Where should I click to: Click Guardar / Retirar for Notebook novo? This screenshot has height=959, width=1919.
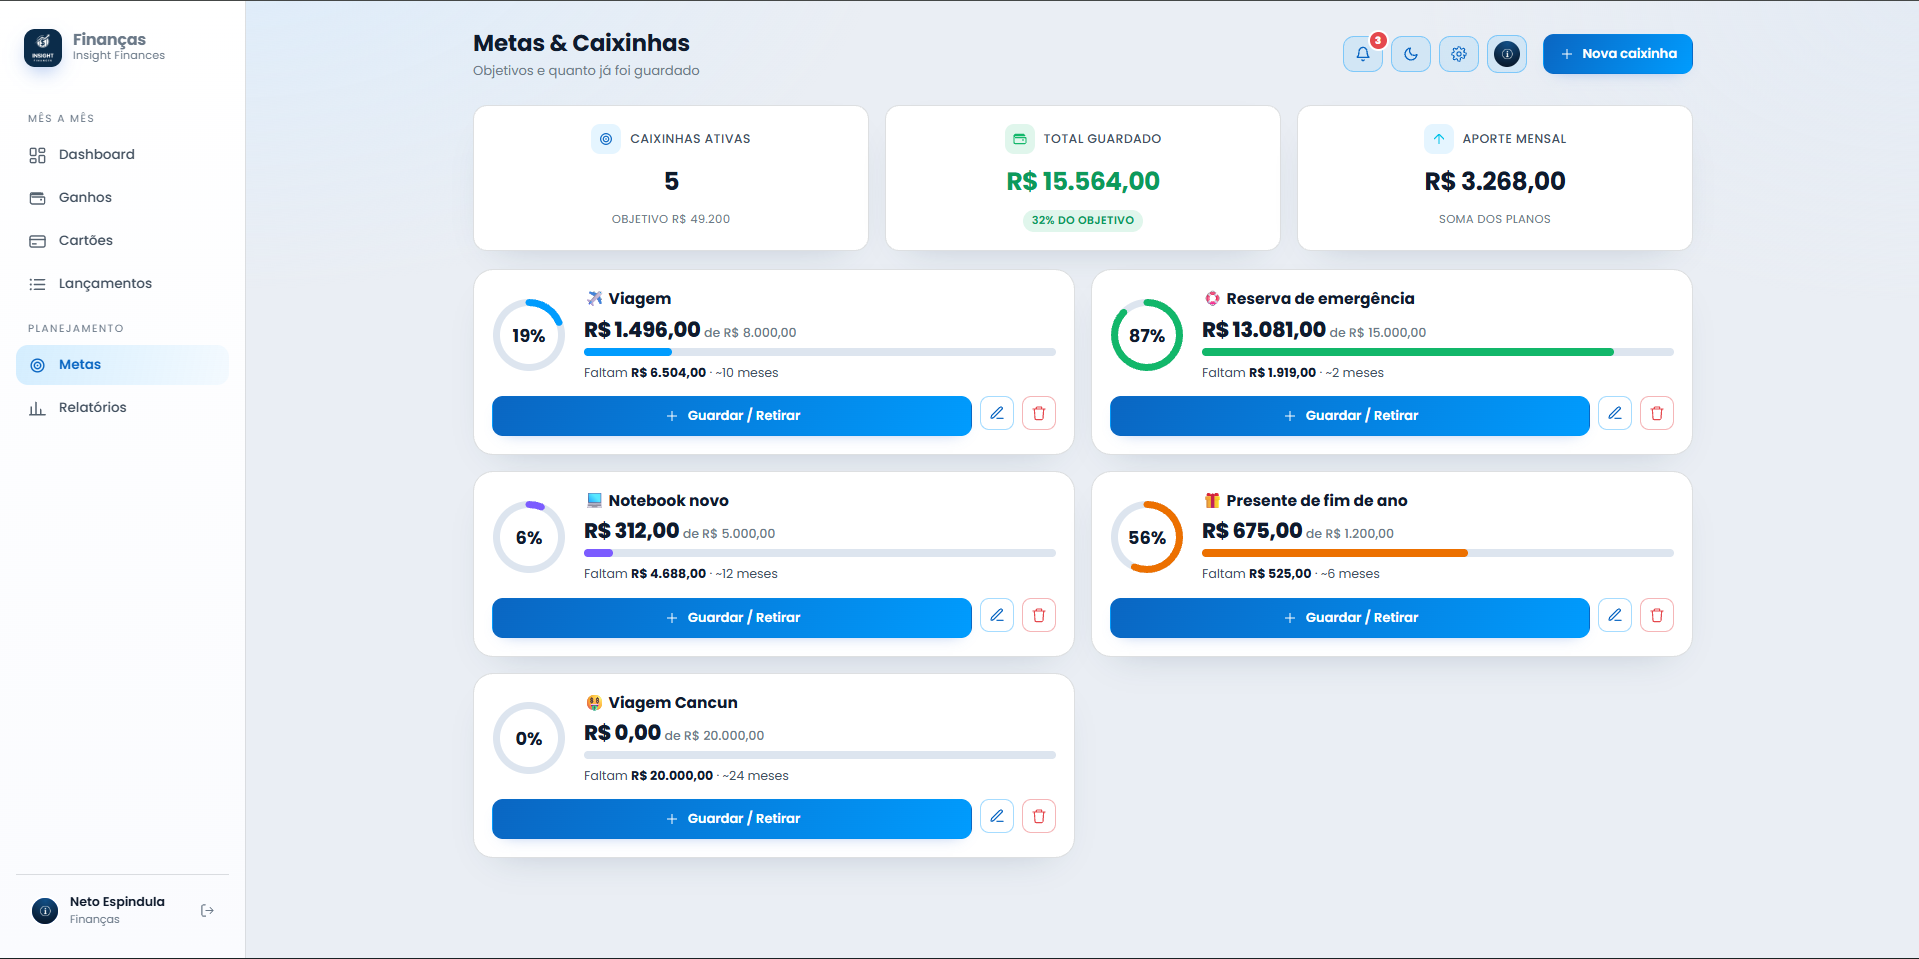[731, 618]
